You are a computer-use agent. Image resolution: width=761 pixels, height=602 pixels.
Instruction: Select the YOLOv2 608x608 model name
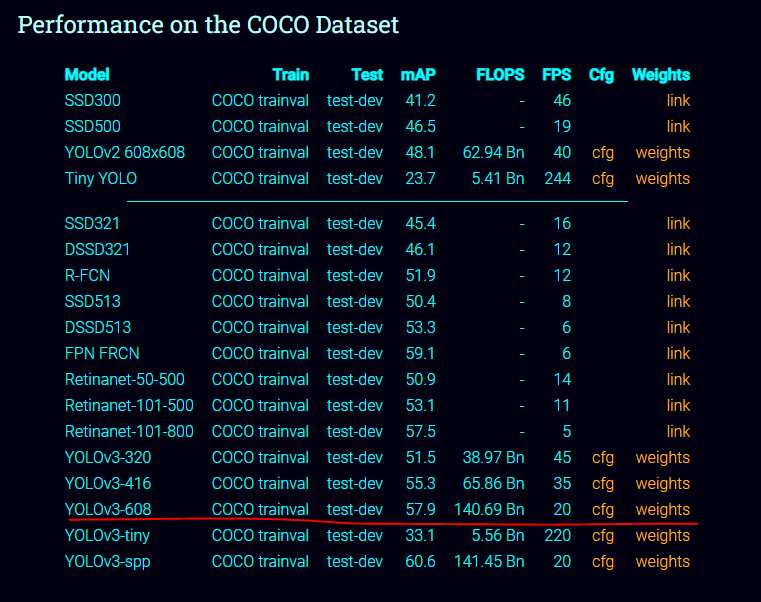coord(125,153)
